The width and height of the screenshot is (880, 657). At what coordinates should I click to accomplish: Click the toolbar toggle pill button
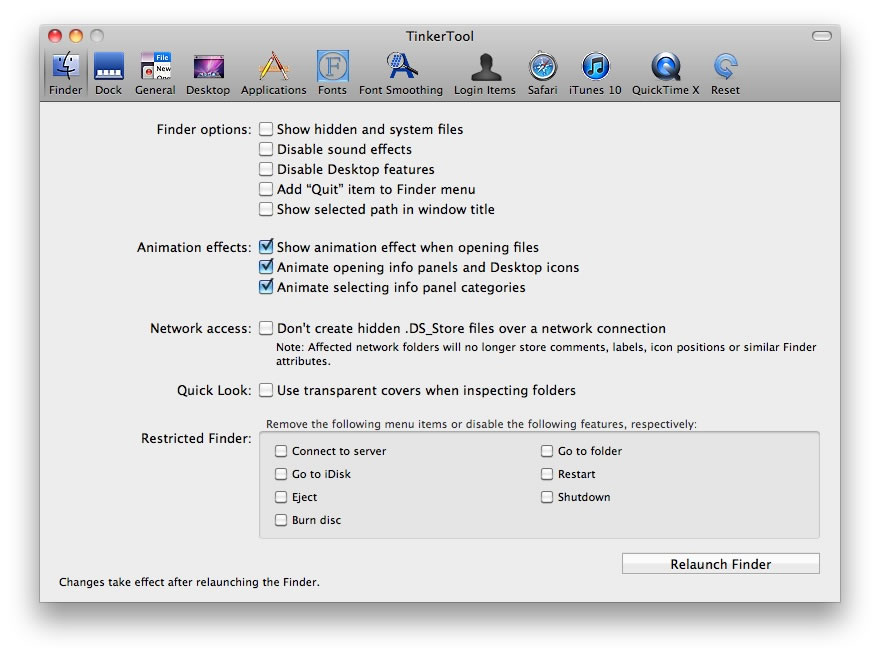point(822,36)
